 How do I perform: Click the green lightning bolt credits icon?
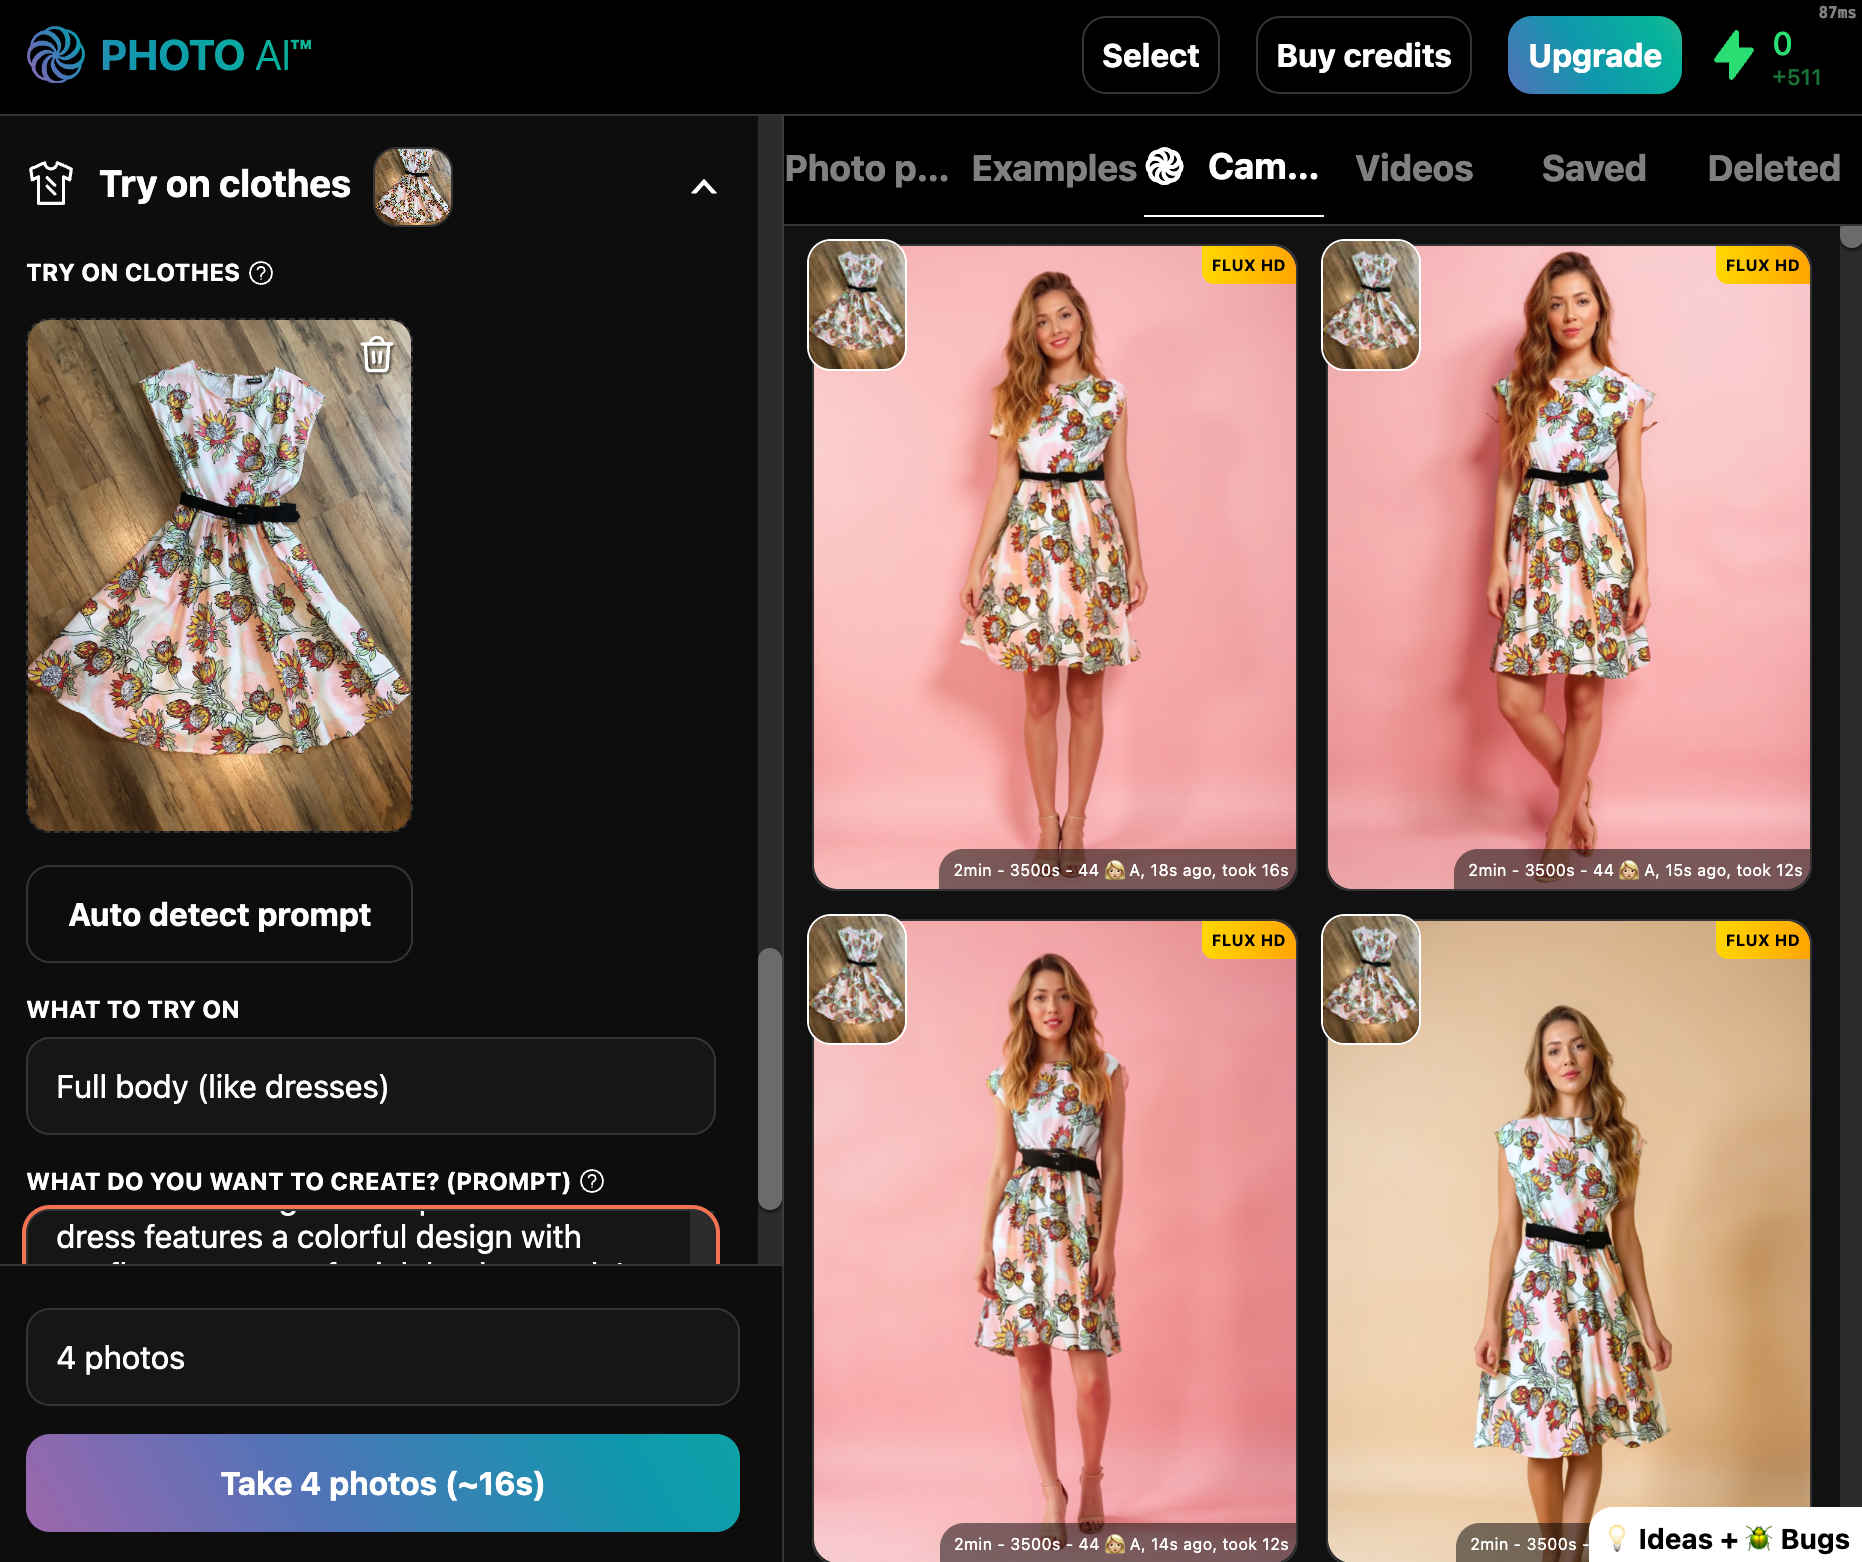[x=1734, y=56]
